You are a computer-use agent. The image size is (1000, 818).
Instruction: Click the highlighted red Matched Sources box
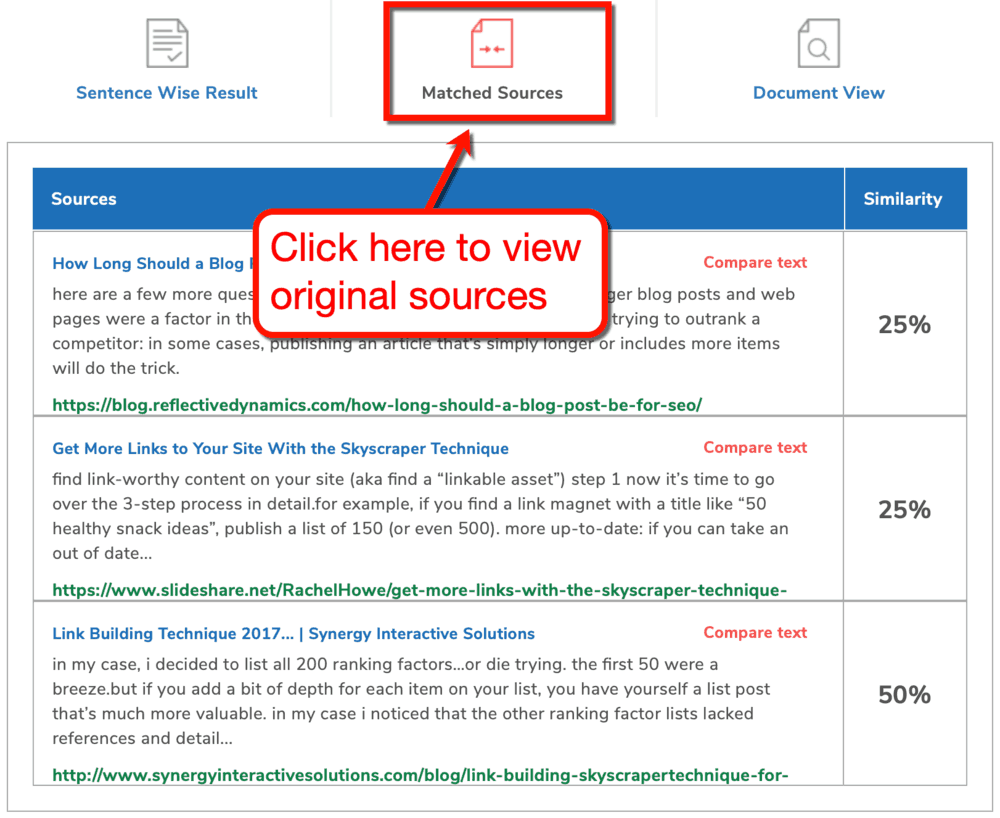click(497, 62)
